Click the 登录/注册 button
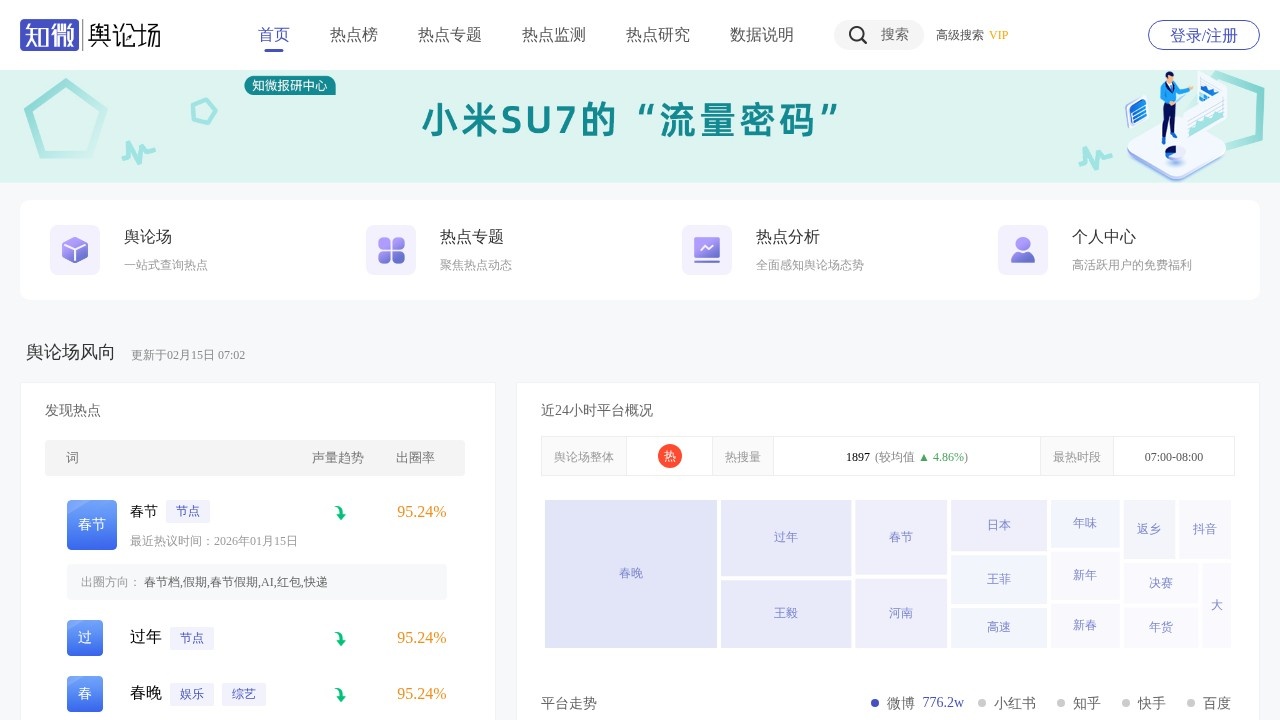The width and height of the screenshot is (1280, 720). click(1203, 35)
